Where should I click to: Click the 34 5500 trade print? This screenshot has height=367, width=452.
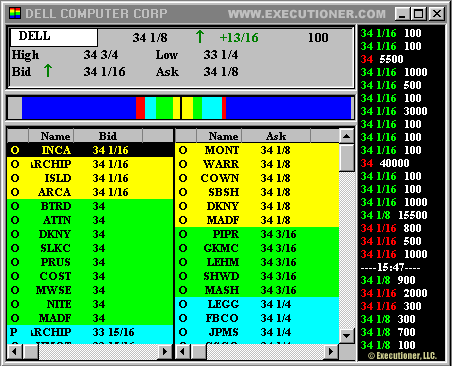point(382,59)
